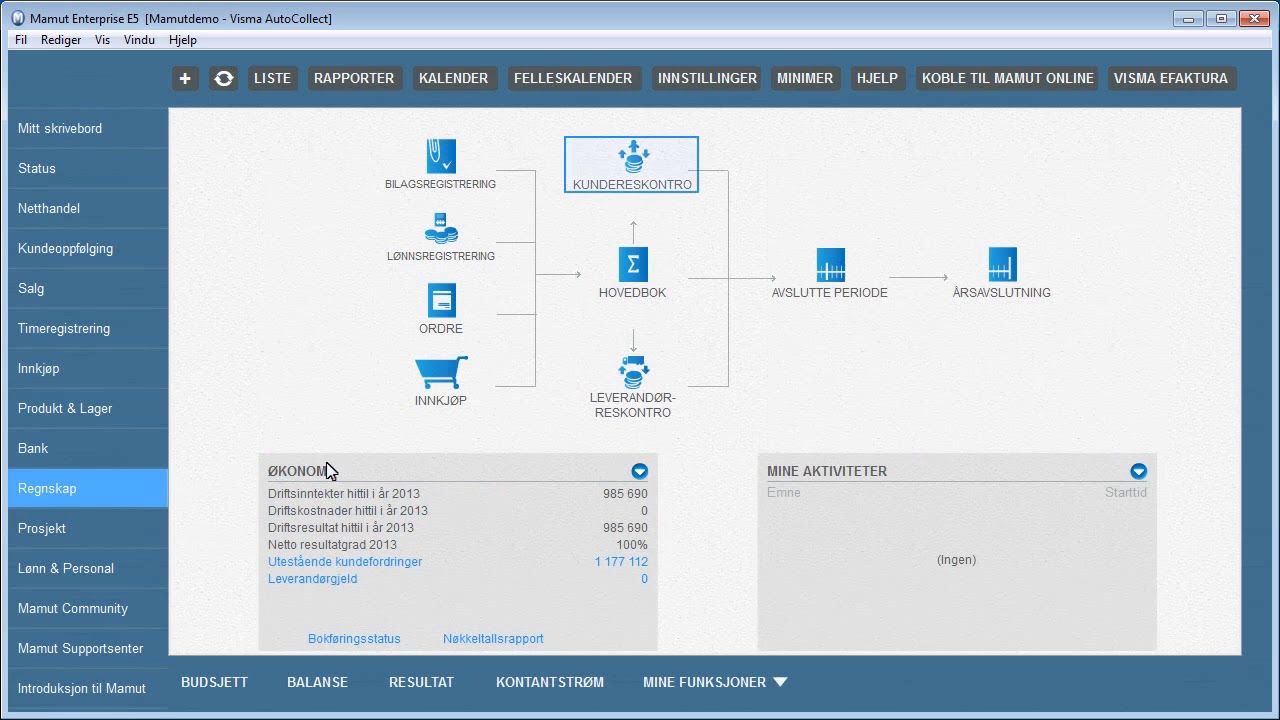The height and width of the screenshot is (720, 1280).
Task: Open the Hjelp menu
Action: coord(183,40)
